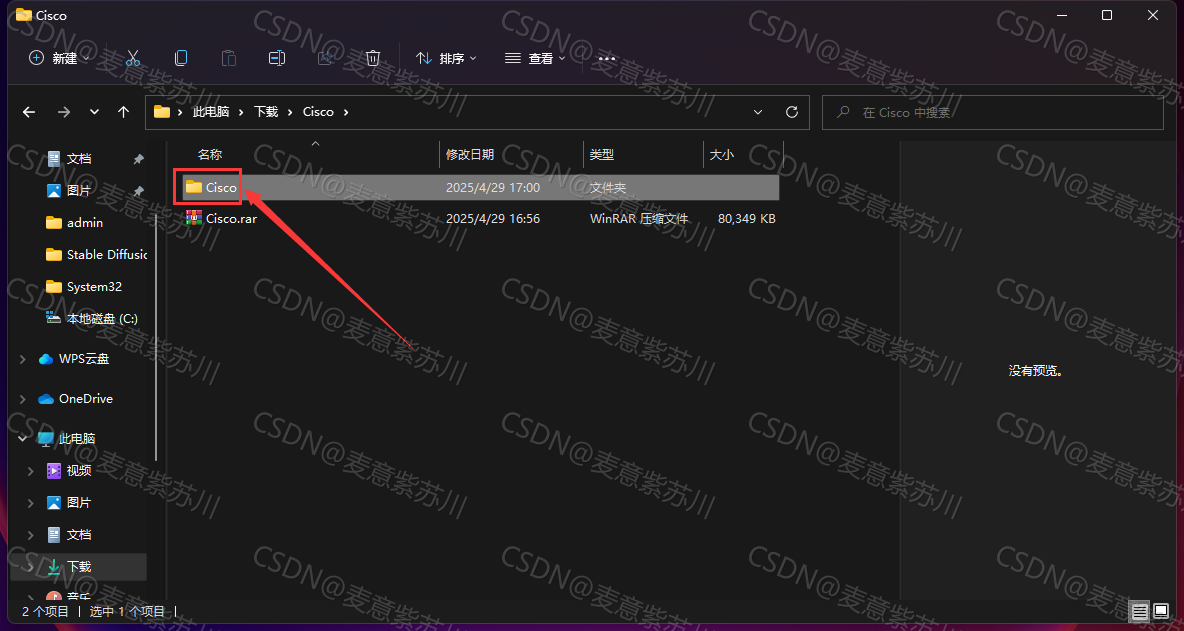The image size is (1184, 631).
Task: Switch to details view icon in status bar
Action: (1140, 611)
